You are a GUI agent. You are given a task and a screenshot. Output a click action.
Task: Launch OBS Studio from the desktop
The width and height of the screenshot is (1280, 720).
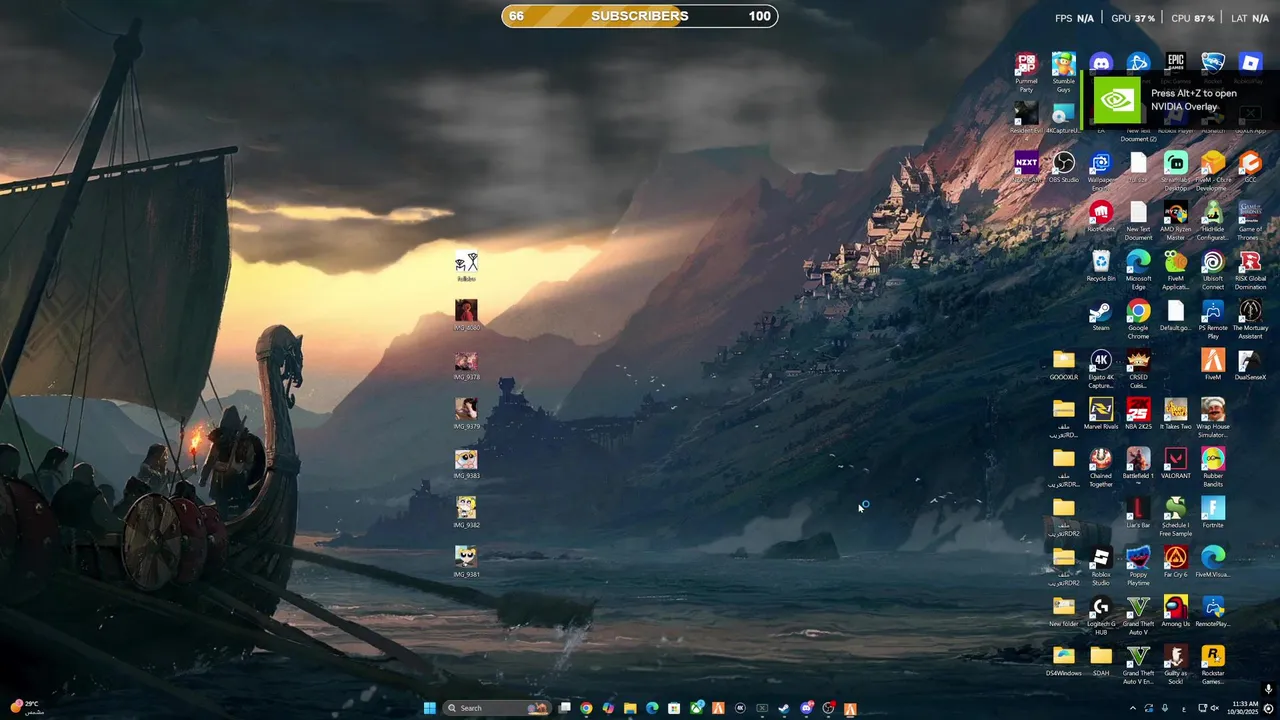1063,168
